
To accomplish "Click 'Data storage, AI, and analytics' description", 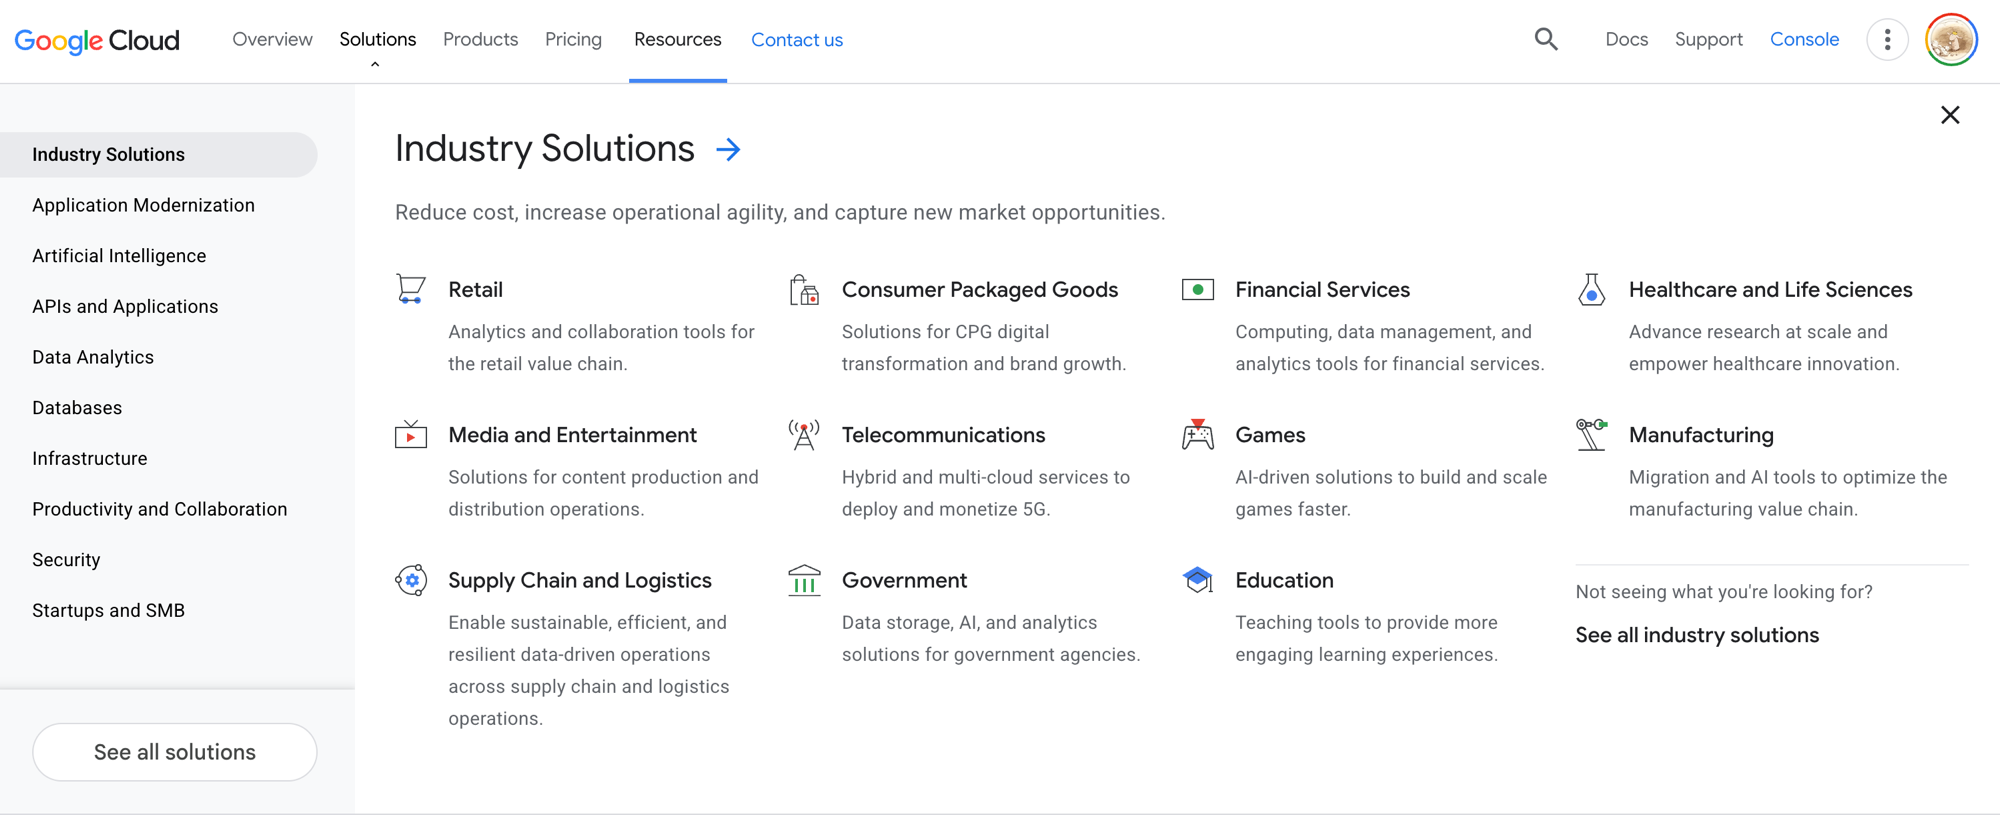I will (x=991, y=638).
